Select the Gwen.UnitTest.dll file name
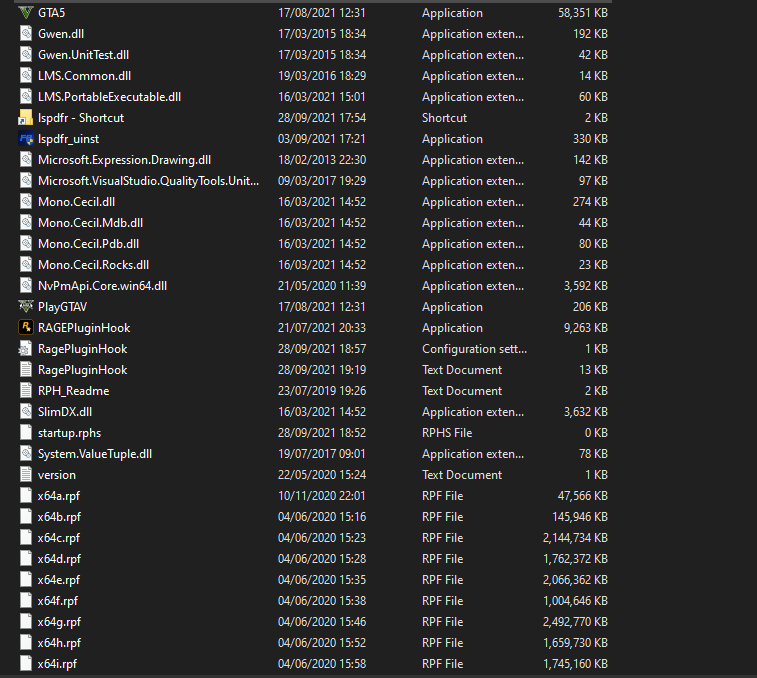The width and height of the screenshot is (757, 678). coord(84,55)
